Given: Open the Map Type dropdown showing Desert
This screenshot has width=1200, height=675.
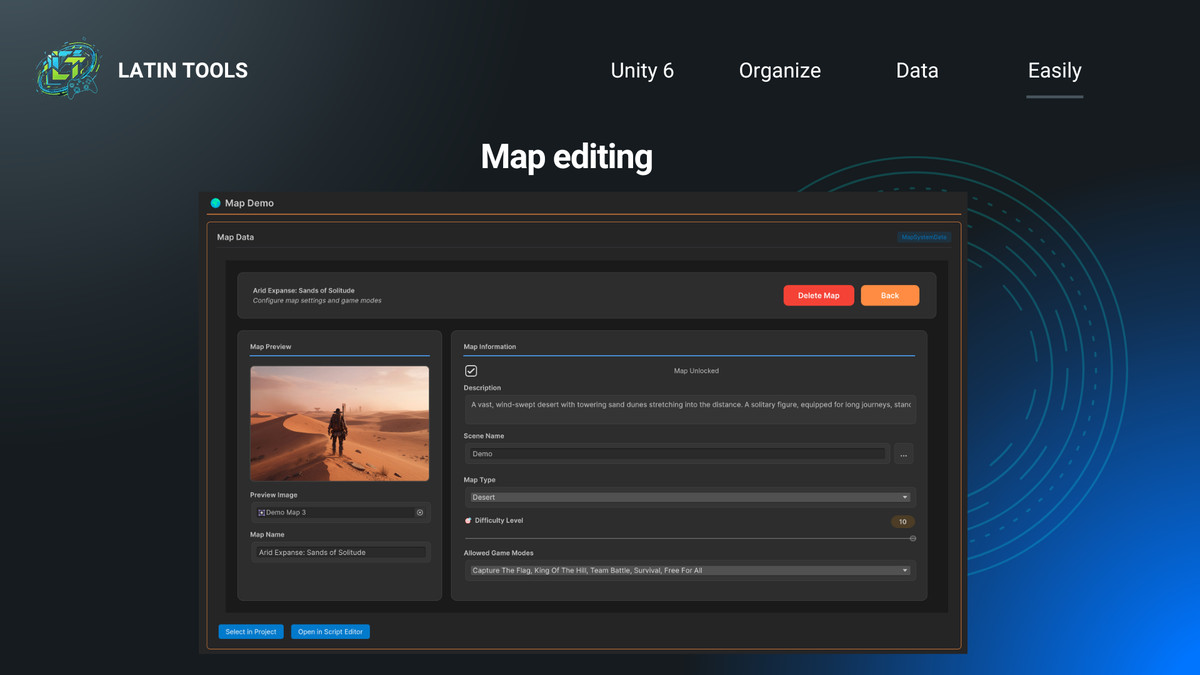Looking at the screenshot, I should tap(690, 497).
